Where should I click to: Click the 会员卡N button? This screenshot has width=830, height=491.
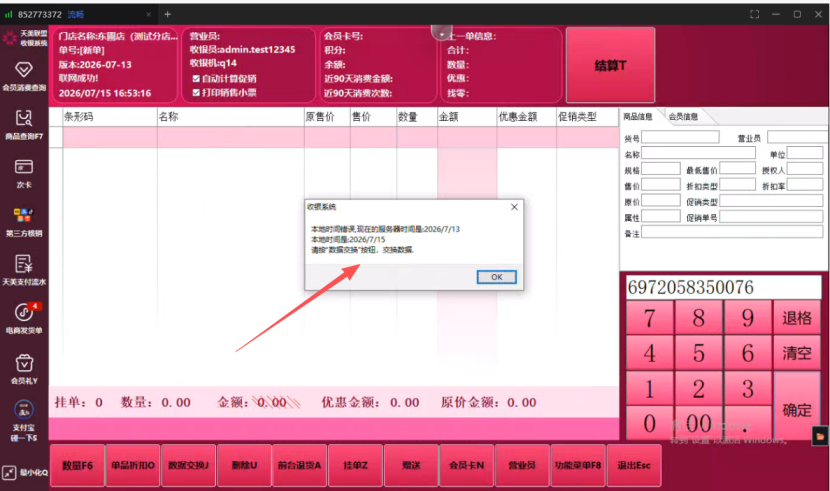(x=466, y=465)
